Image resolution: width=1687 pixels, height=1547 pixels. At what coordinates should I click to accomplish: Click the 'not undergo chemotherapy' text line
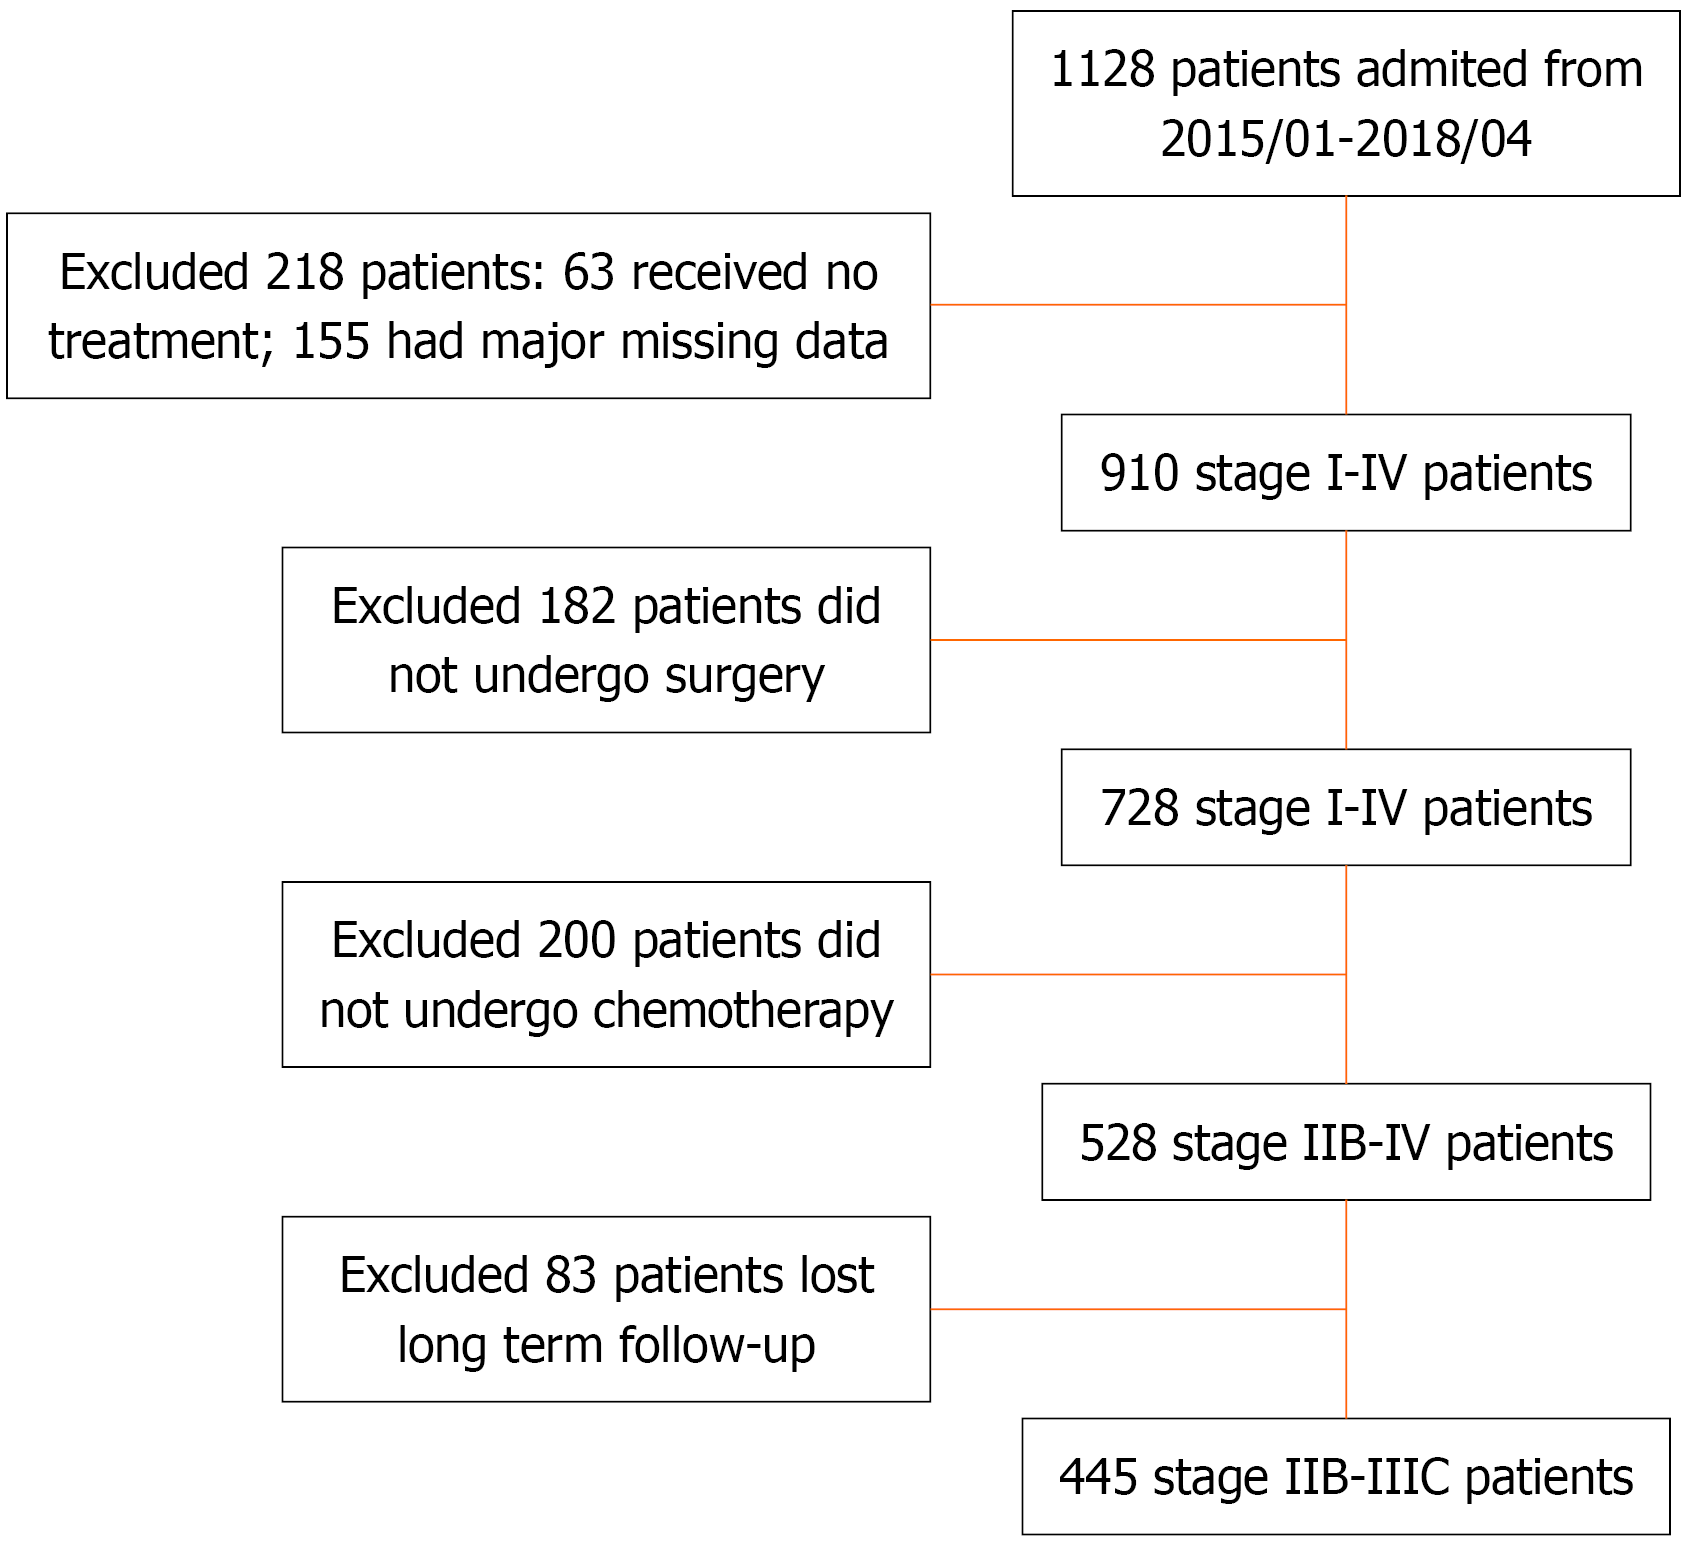[606, 1011]
